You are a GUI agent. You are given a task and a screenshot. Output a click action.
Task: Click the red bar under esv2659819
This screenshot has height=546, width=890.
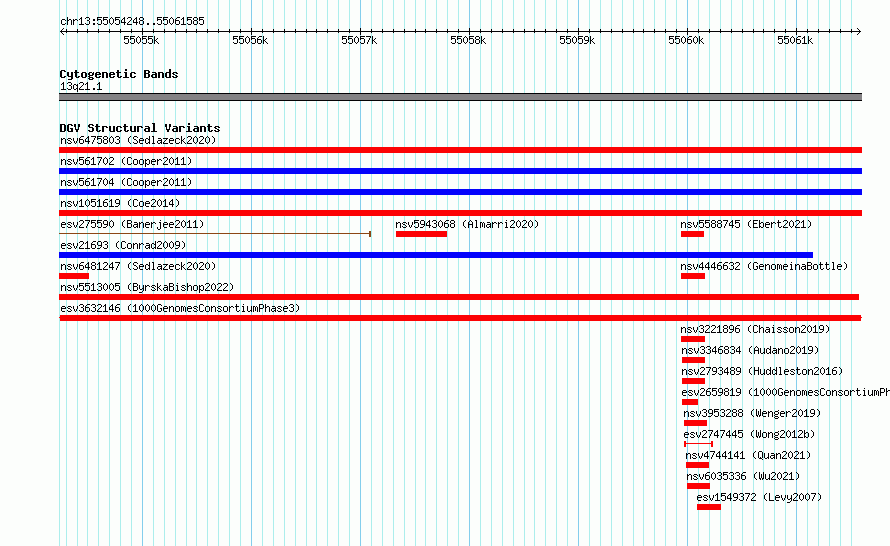click(x=690, y=402)
